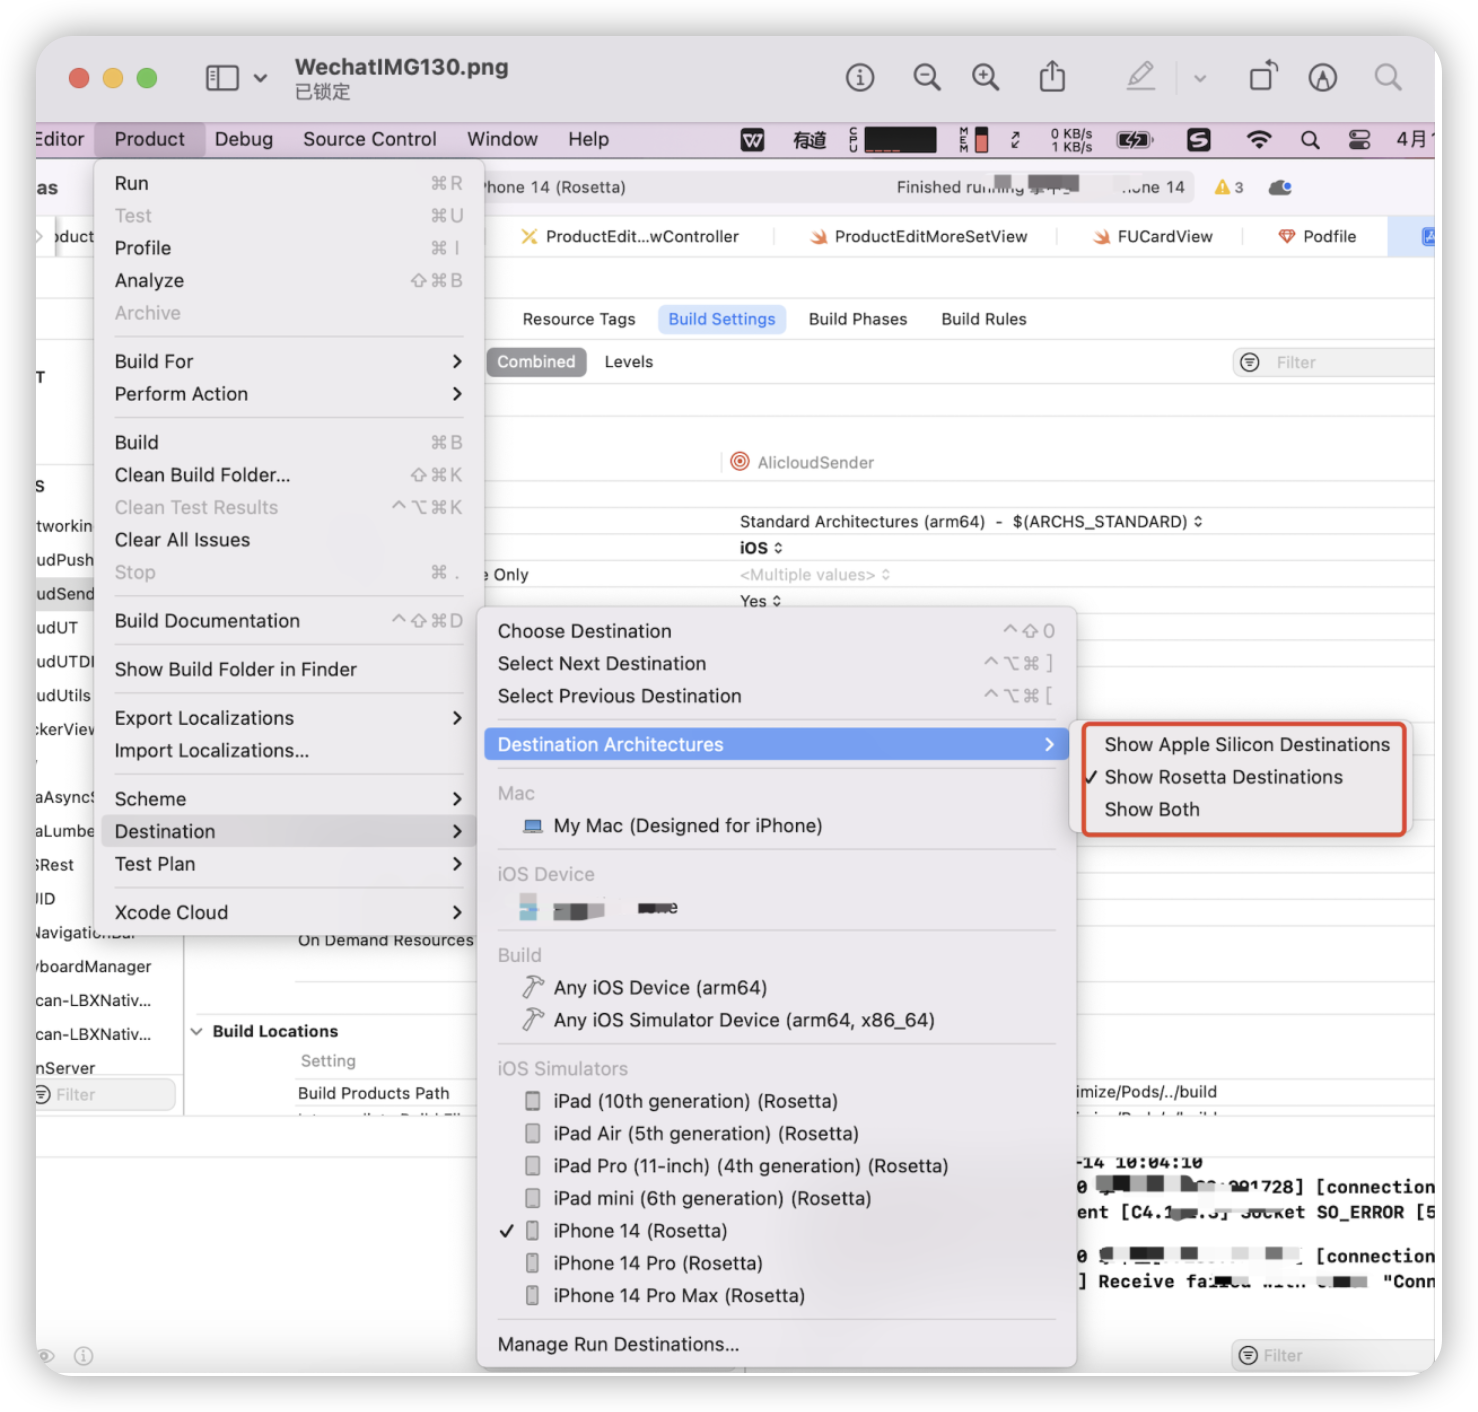Viewport: 1478px width, 1412px height.
Task: Switch to the Build Rules tab
Action: tap(984, 319)
